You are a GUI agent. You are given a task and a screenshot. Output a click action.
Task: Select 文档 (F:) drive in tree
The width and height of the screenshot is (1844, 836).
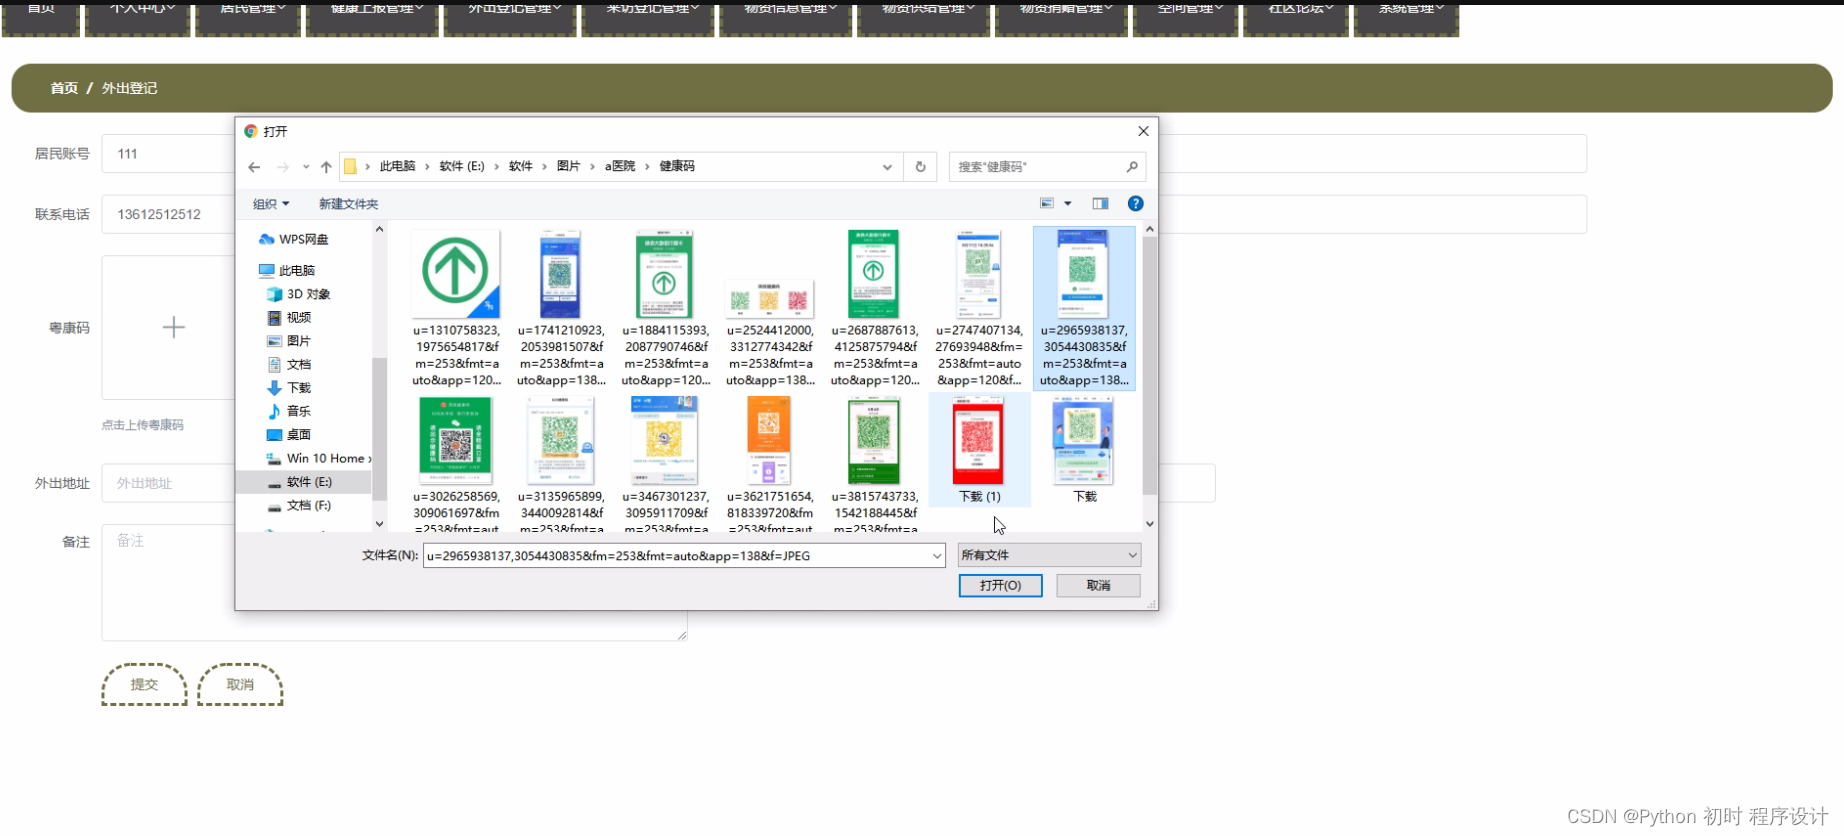(x=299, y=505)
